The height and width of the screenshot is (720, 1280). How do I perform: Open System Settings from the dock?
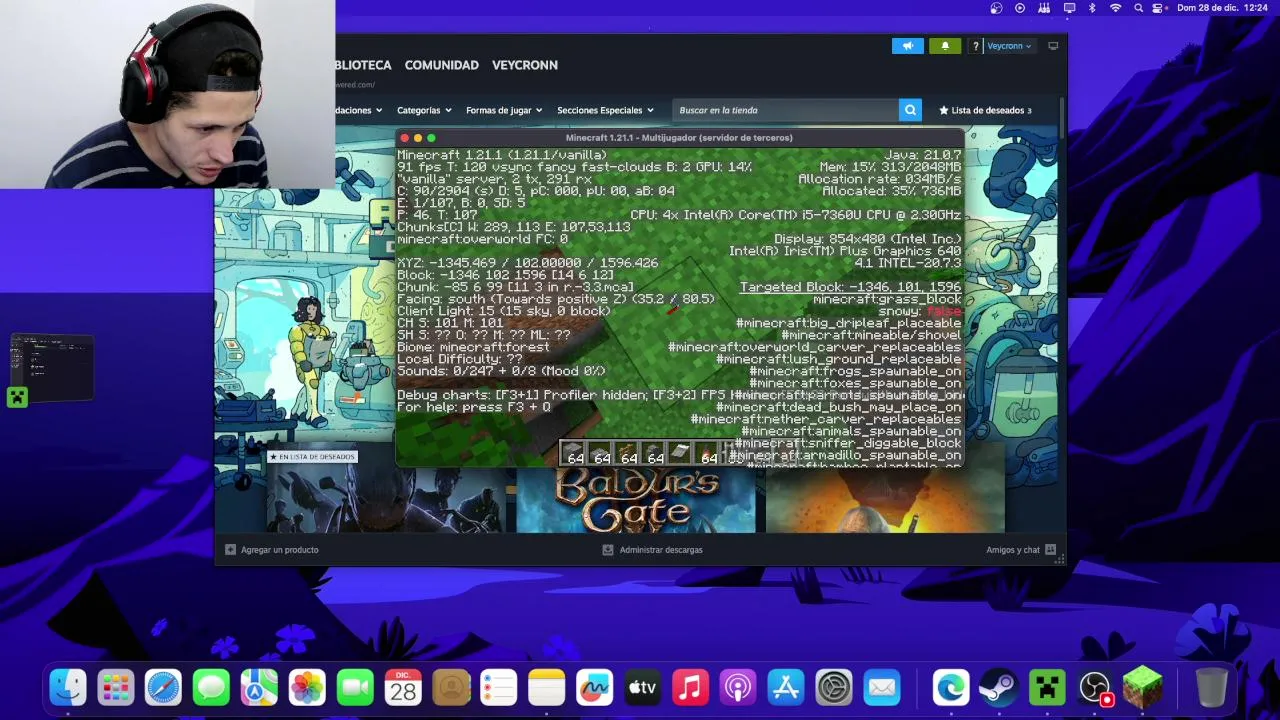pyautogui.click(x=834, y=688)
